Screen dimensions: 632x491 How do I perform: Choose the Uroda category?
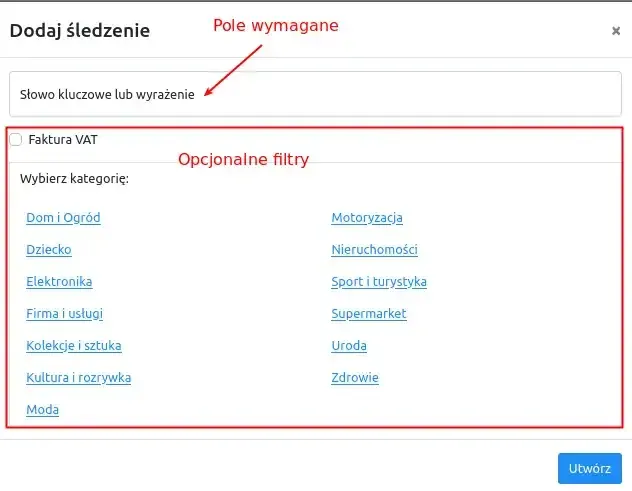pyautogui.click(x=349, y=345)
